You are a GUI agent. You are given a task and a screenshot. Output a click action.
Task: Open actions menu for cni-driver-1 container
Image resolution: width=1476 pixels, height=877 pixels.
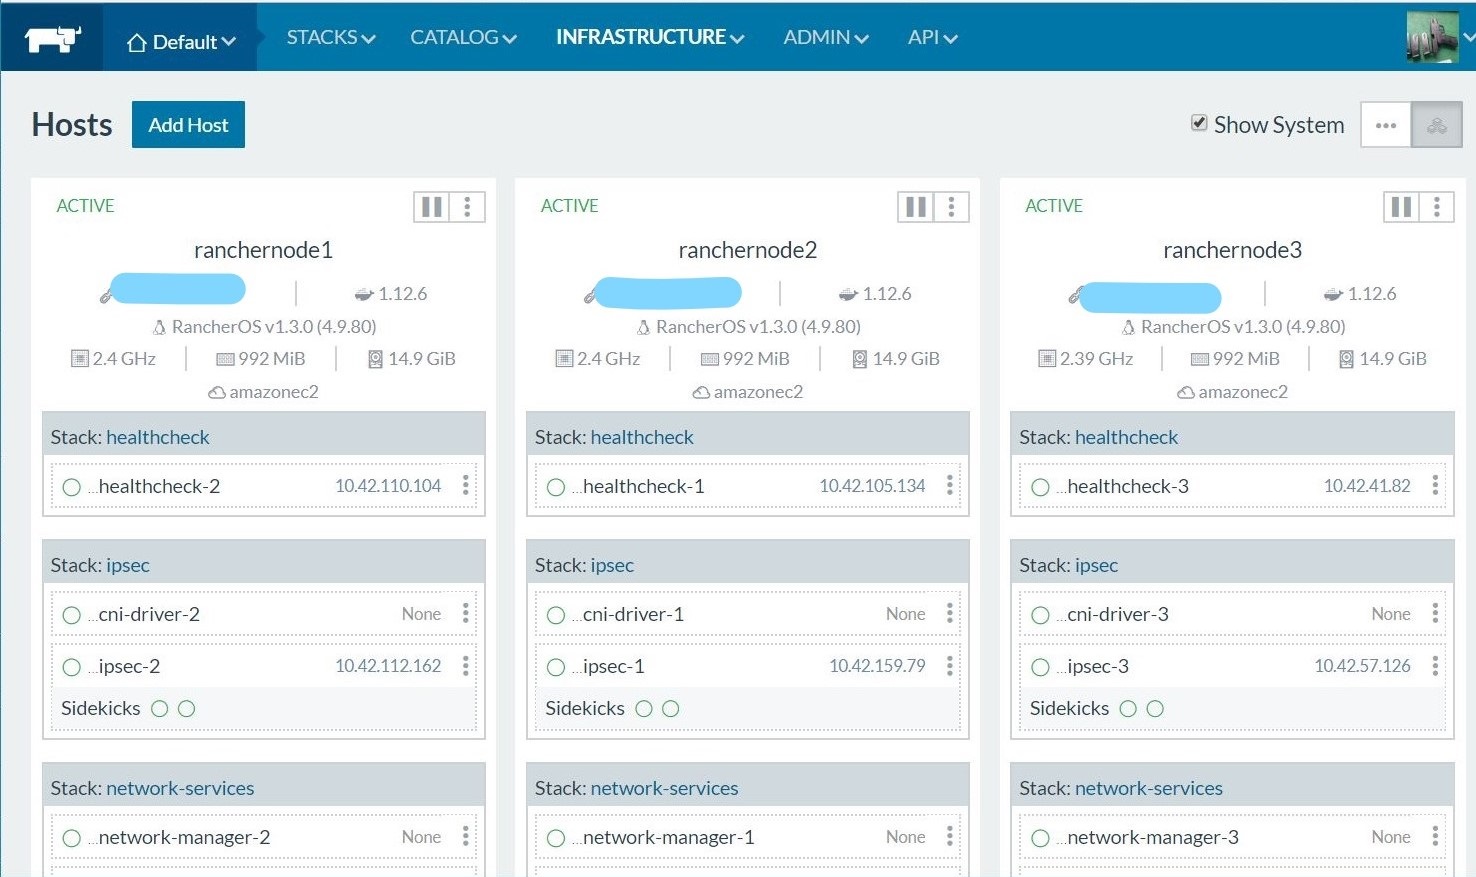(x=950, y=614)
